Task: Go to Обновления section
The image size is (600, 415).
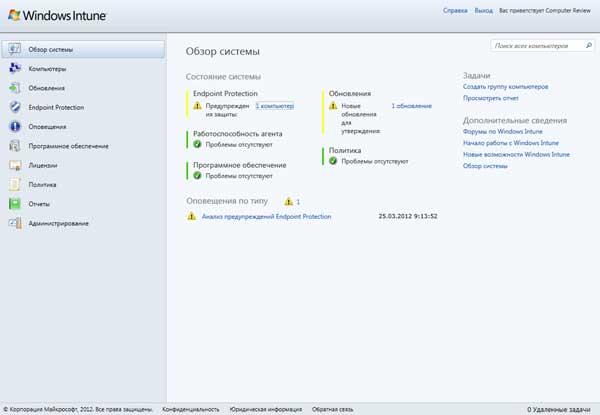Action: click(46, 88)
